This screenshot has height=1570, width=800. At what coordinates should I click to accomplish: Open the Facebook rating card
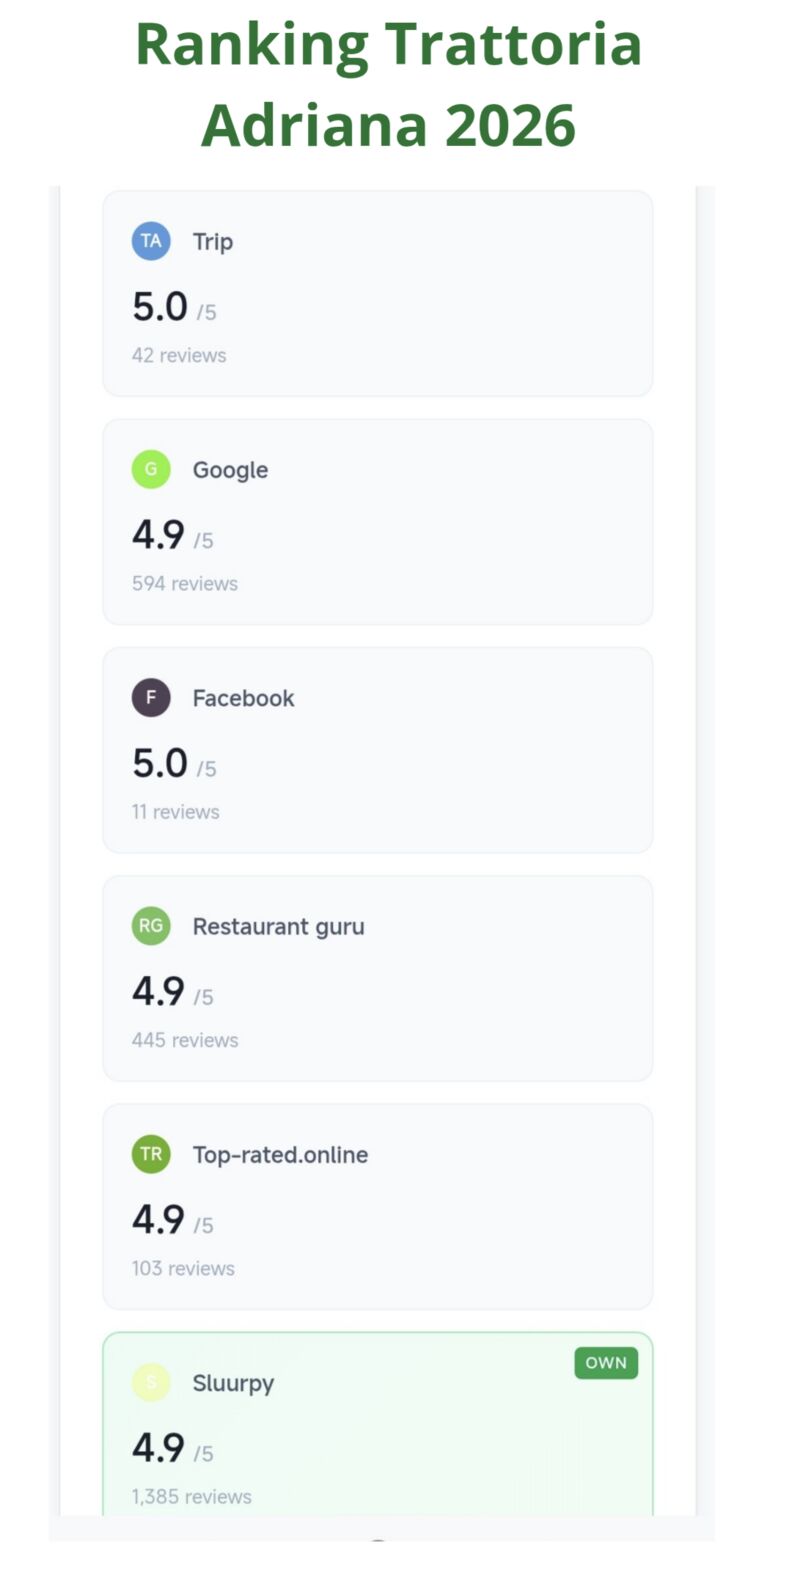pyautogui.click(x=378, y=750)
